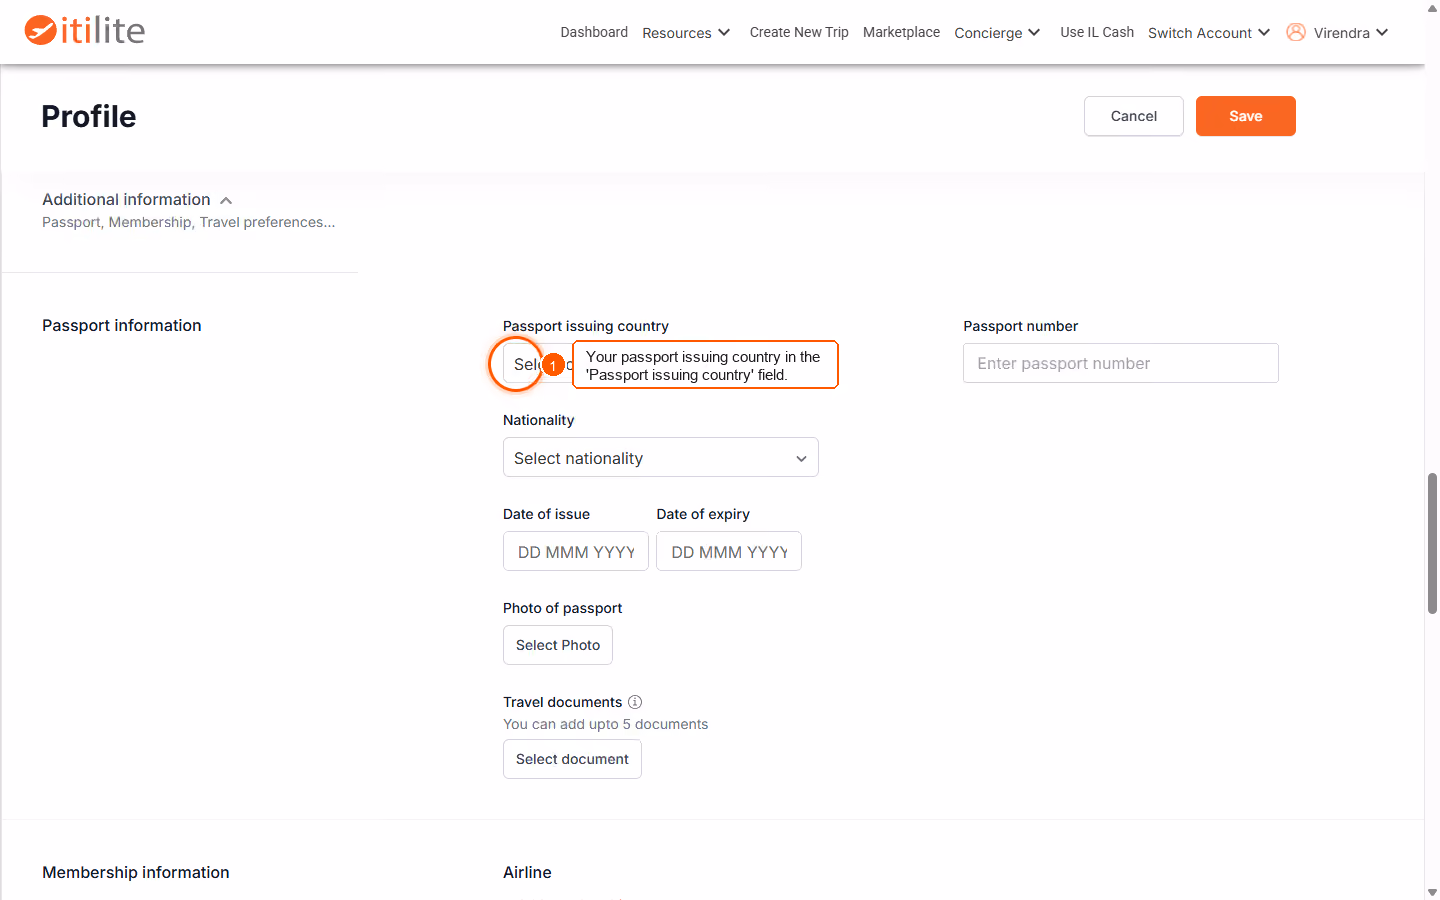Go to the Dashboard page
The height and width of the screenshot is (900, 1440).
click(x=594, y=32)
